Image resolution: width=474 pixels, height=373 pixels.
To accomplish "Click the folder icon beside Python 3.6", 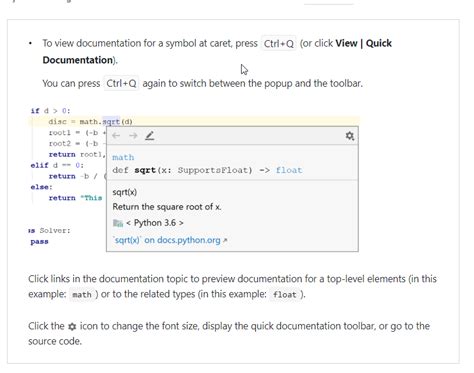I will tap(118, 223).
